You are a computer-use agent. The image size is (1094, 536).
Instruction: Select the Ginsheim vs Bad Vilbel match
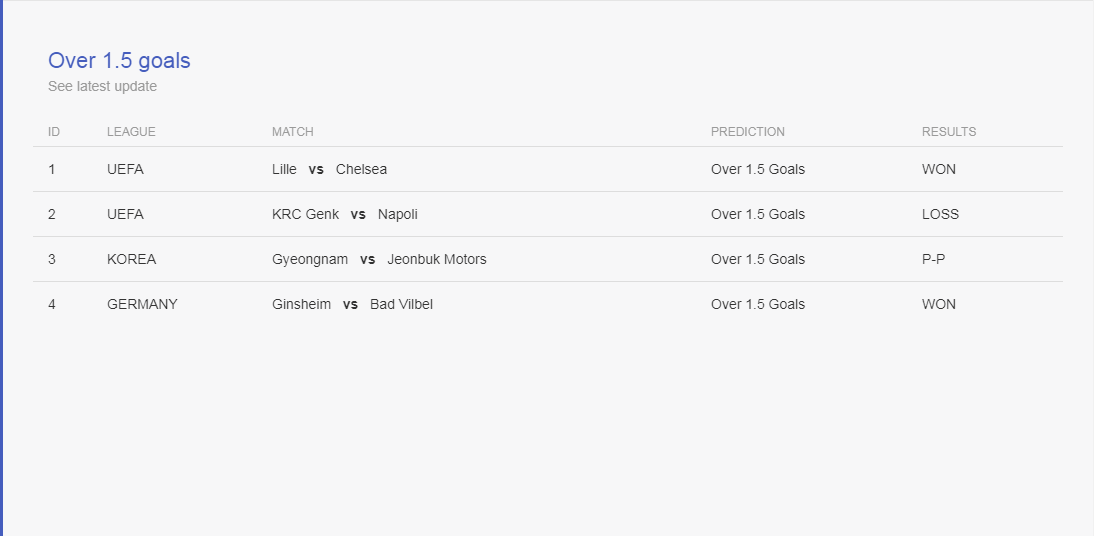(352, 304)
